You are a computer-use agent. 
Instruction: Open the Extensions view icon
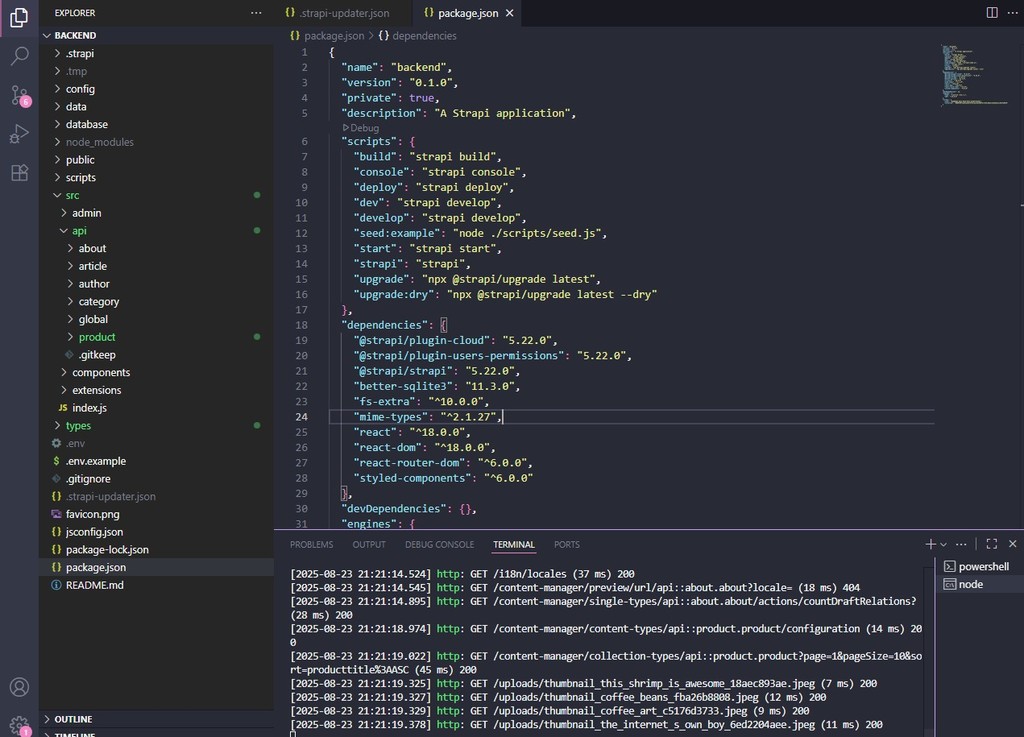click(x=19, y=173)
